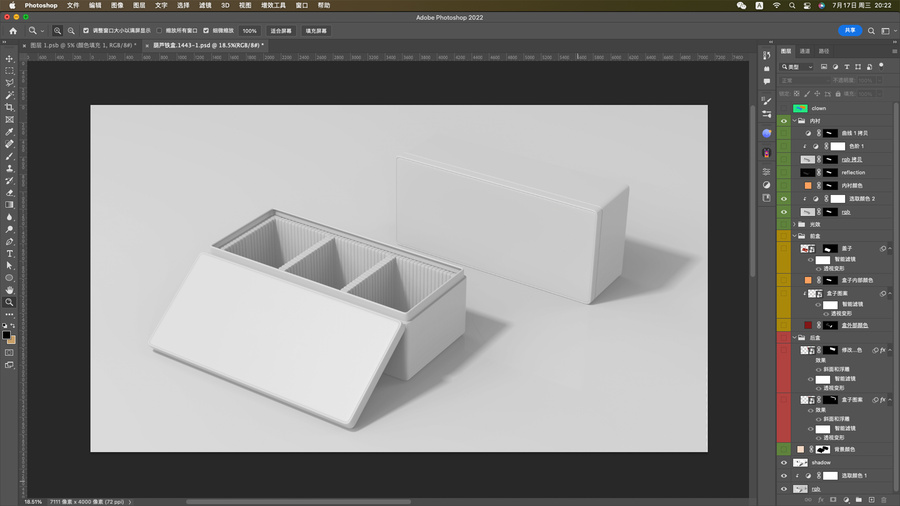Create a new layer with plus icon
The image size is (900, 506).
click(871, 500)
